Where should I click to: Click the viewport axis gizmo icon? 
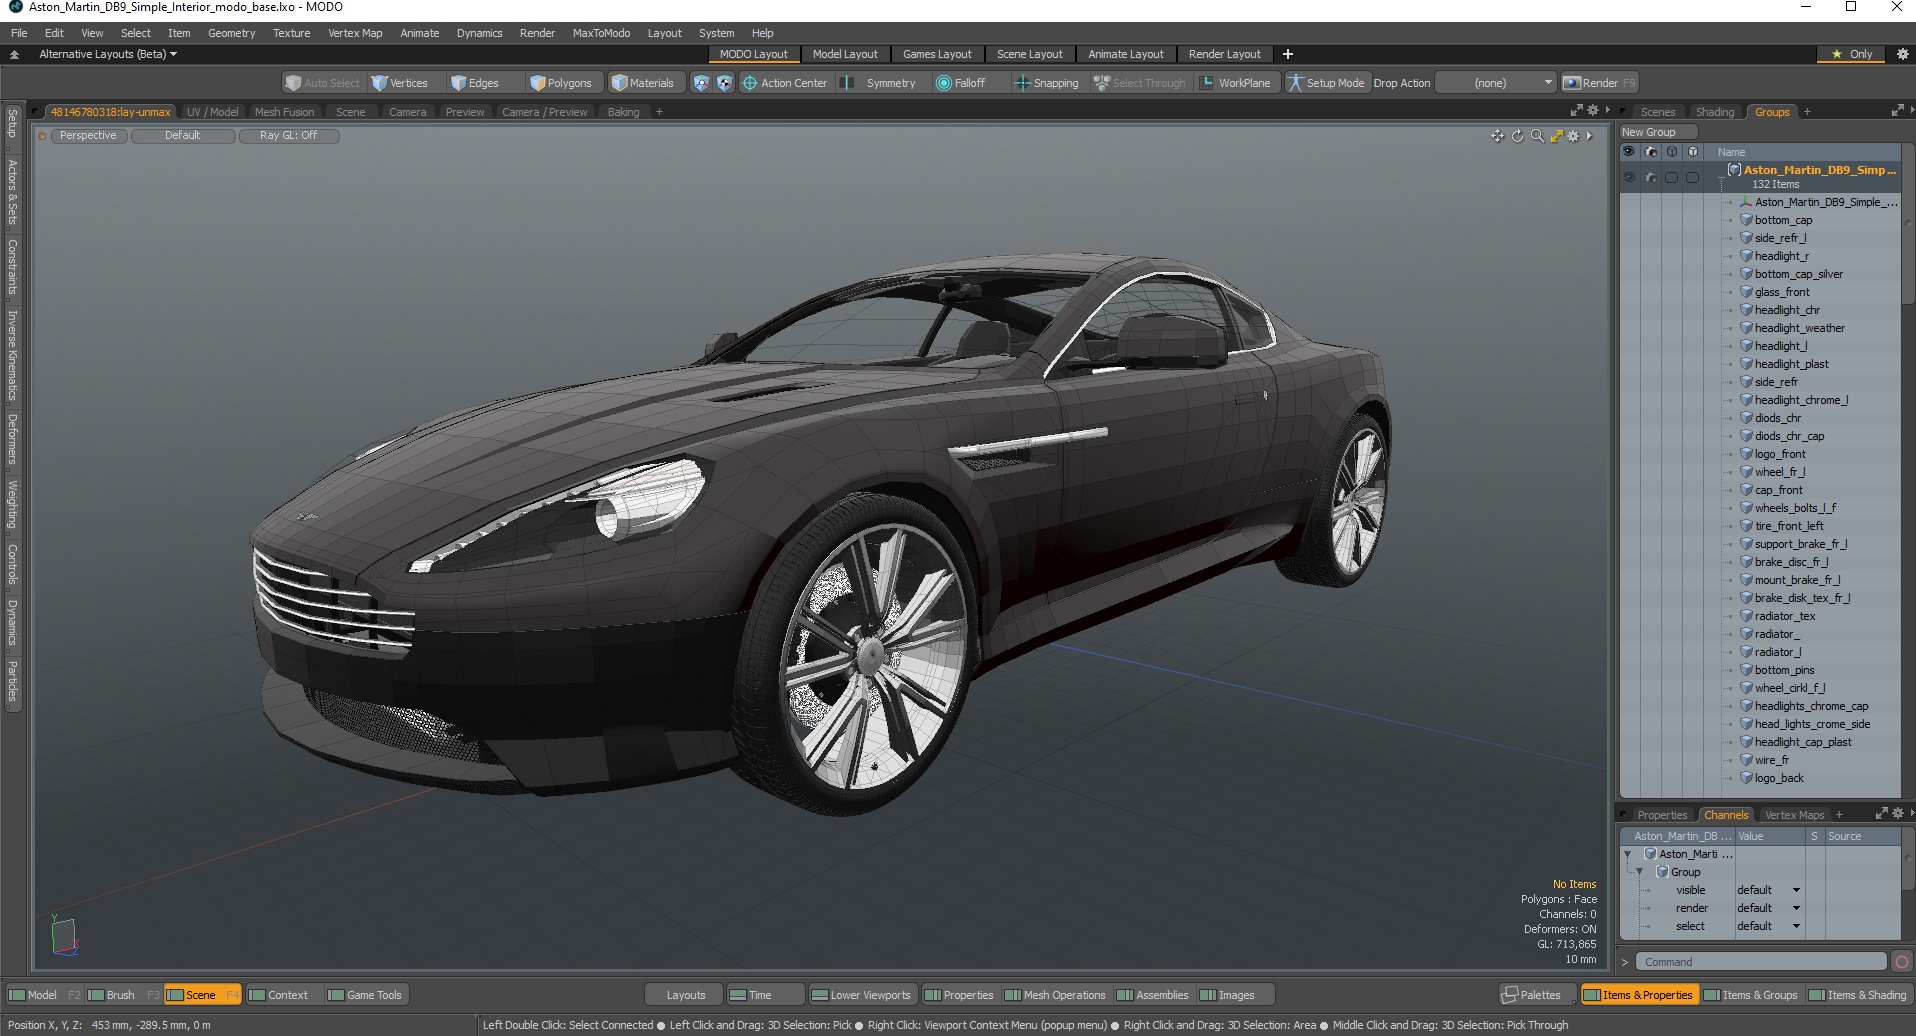(x=64, y=935)
